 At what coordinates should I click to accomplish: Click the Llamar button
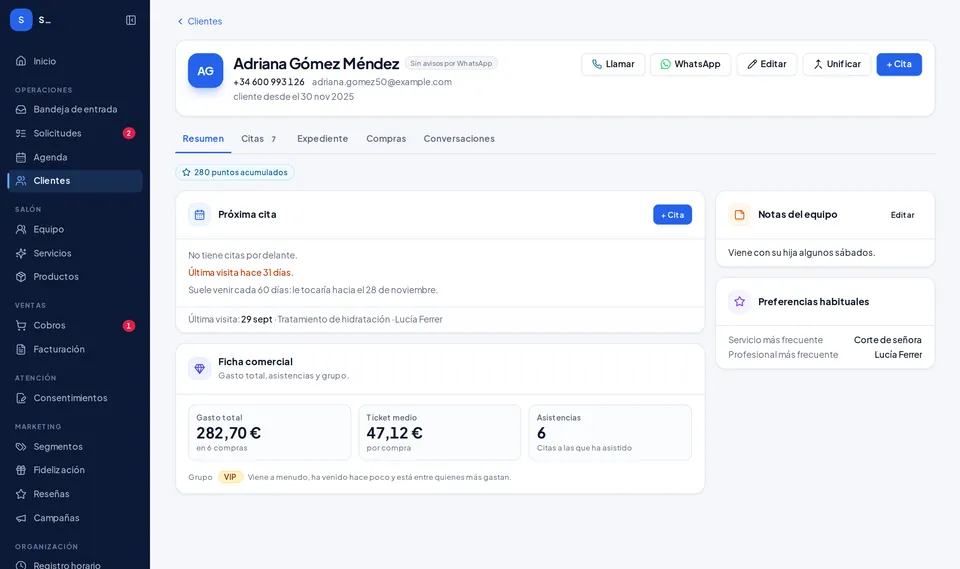tap(613, 64)
